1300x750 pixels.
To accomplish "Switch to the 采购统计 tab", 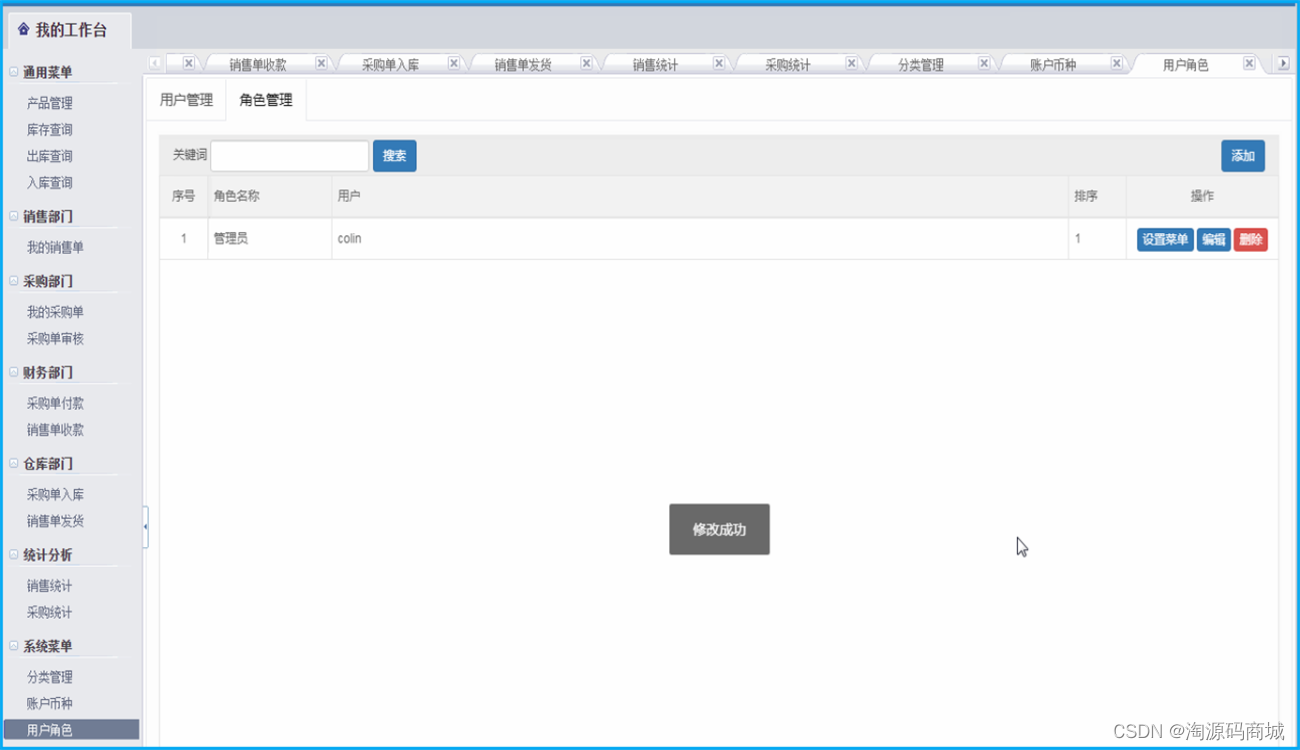I will pos(788,65).
